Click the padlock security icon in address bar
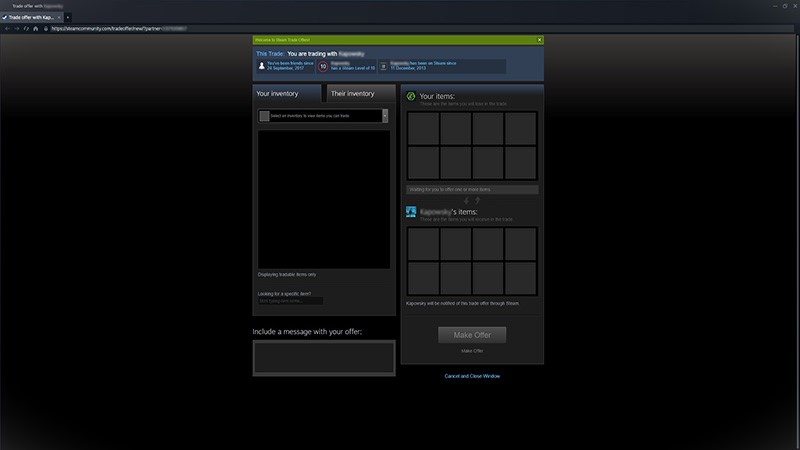 coord(46,29)
